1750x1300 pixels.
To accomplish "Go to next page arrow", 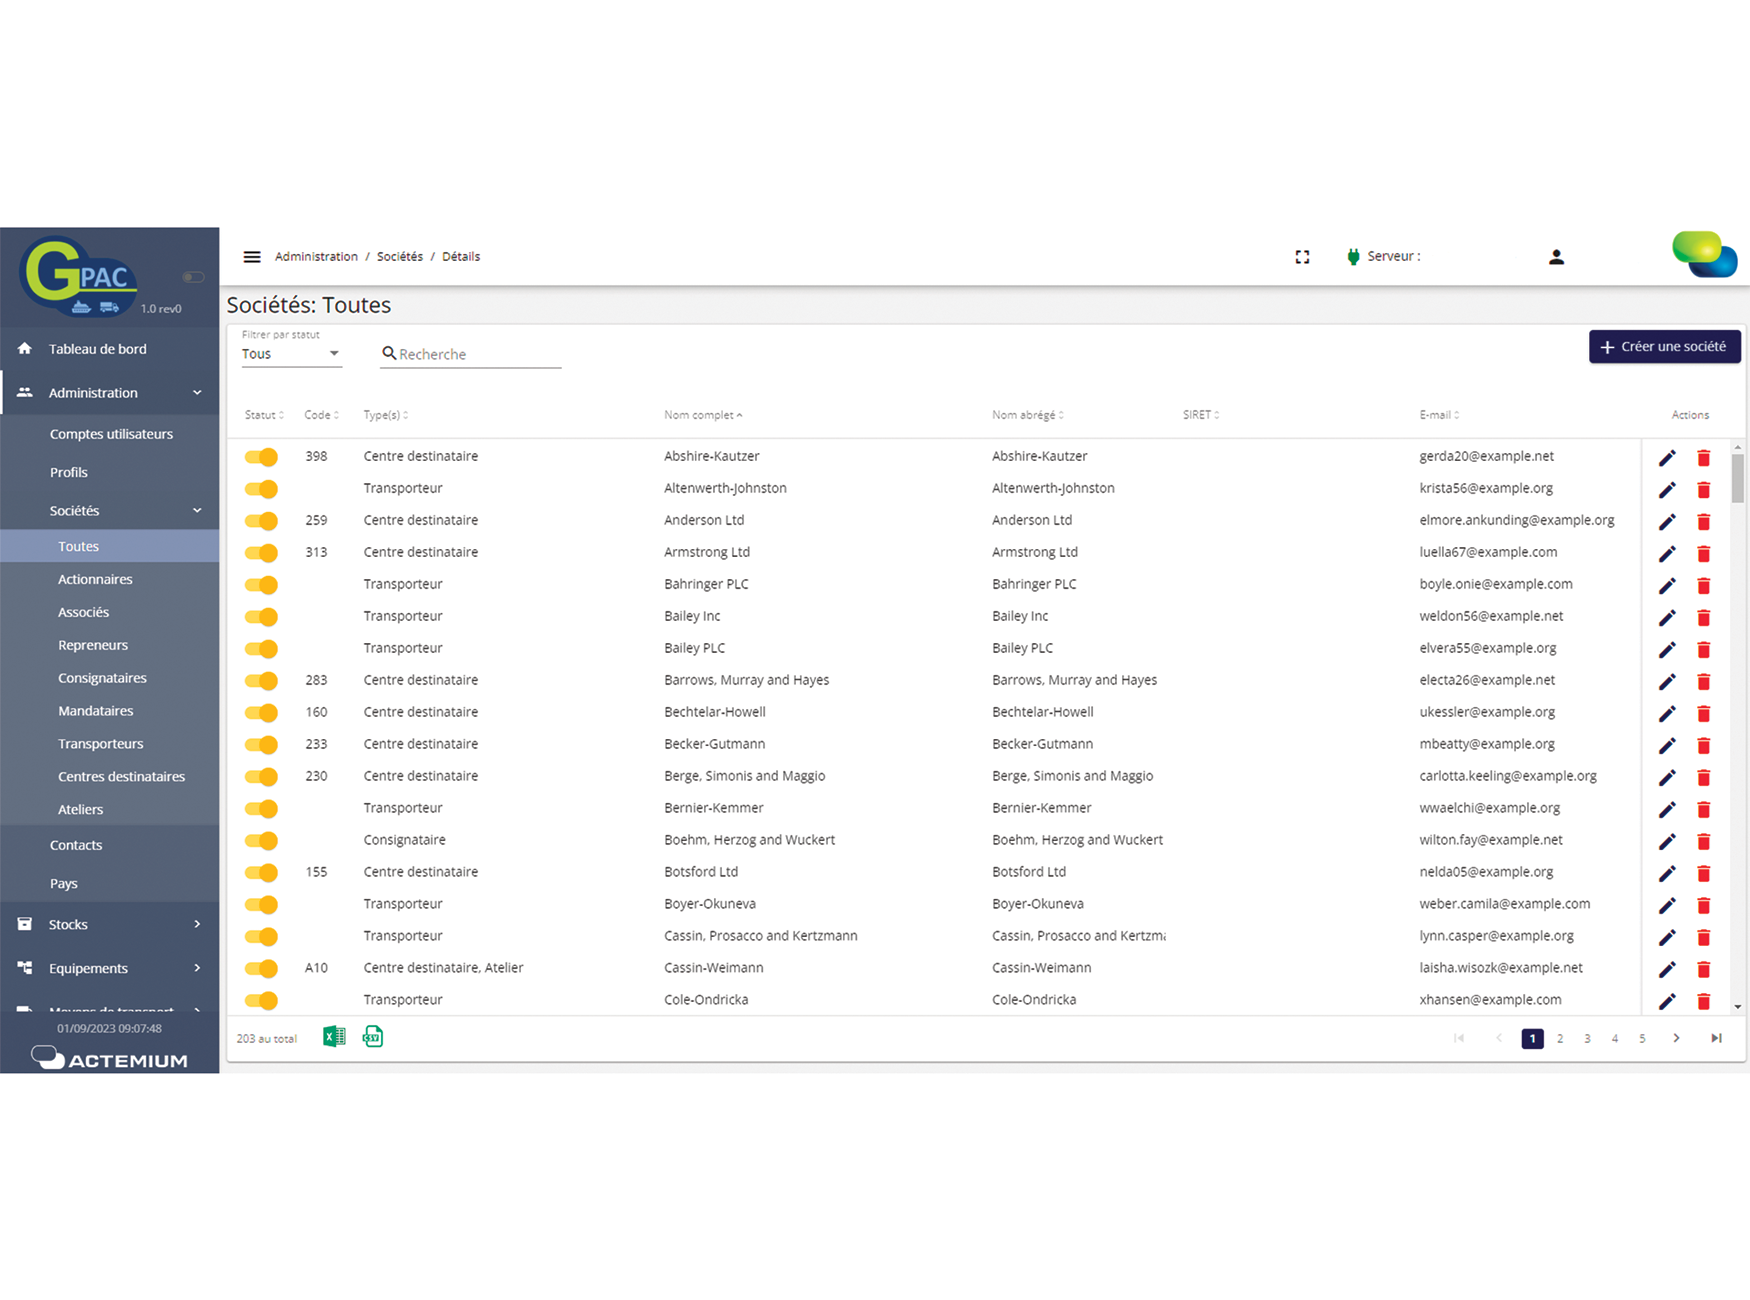I will click(1677, 1039).
